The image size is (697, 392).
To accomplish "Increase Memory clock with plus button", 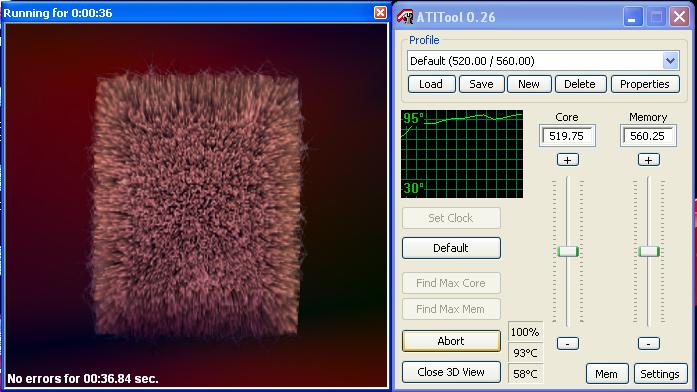I will click(649, 160).
